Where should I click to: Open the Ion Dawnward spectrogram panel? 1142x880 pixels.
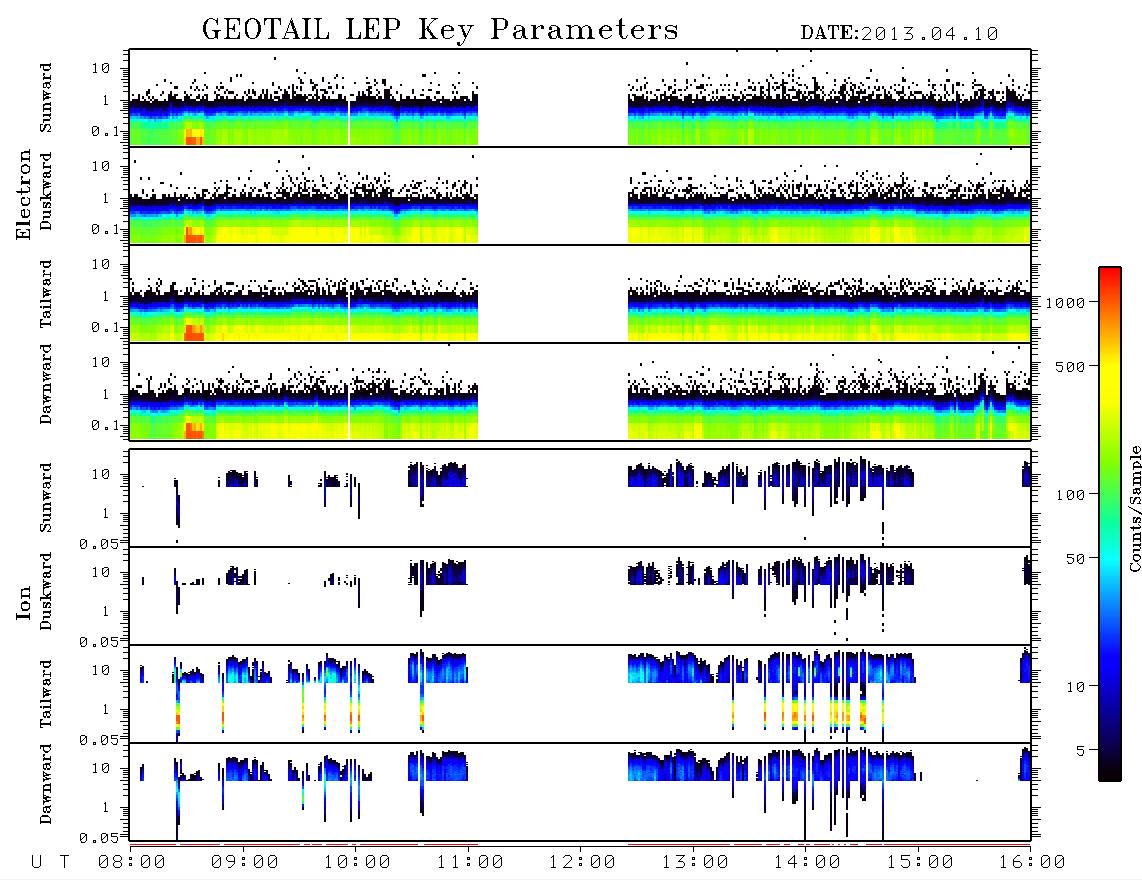coord(580,792)
